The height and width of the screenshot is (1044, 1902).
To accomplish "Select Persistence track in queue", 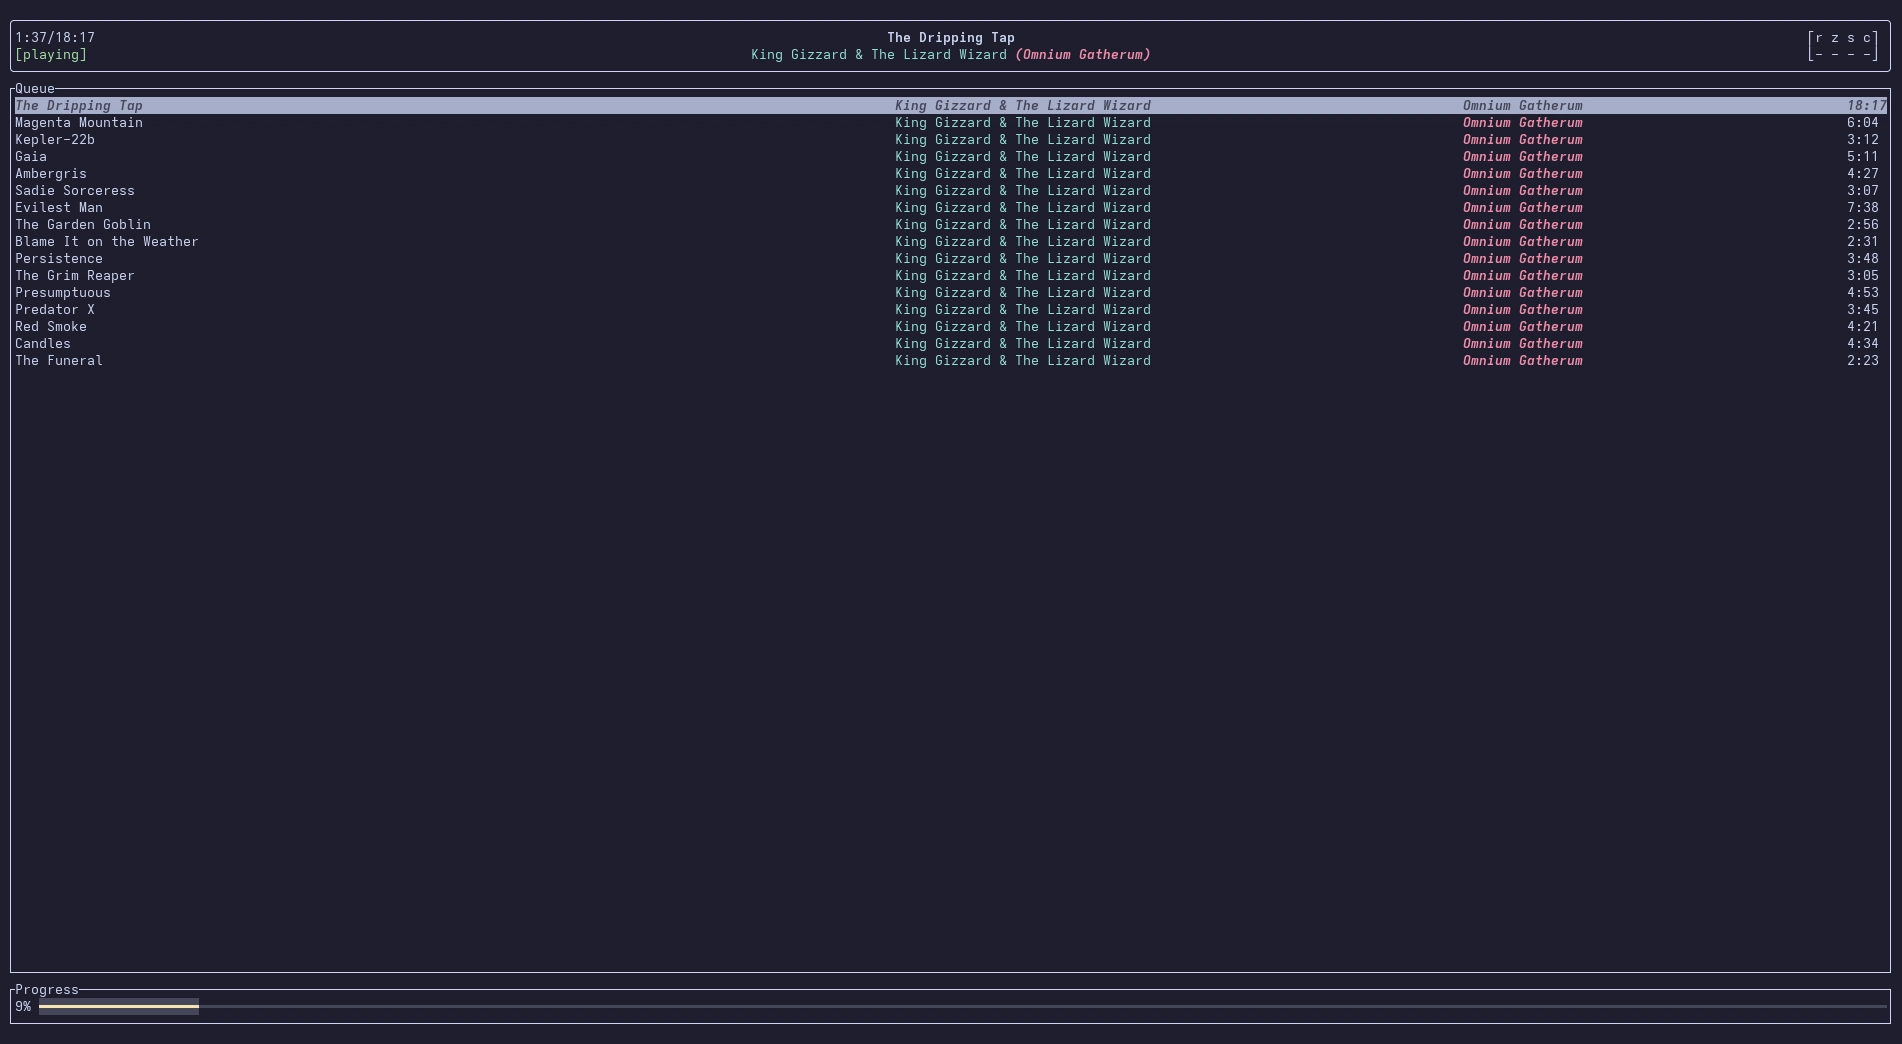I will pos(950,258).
